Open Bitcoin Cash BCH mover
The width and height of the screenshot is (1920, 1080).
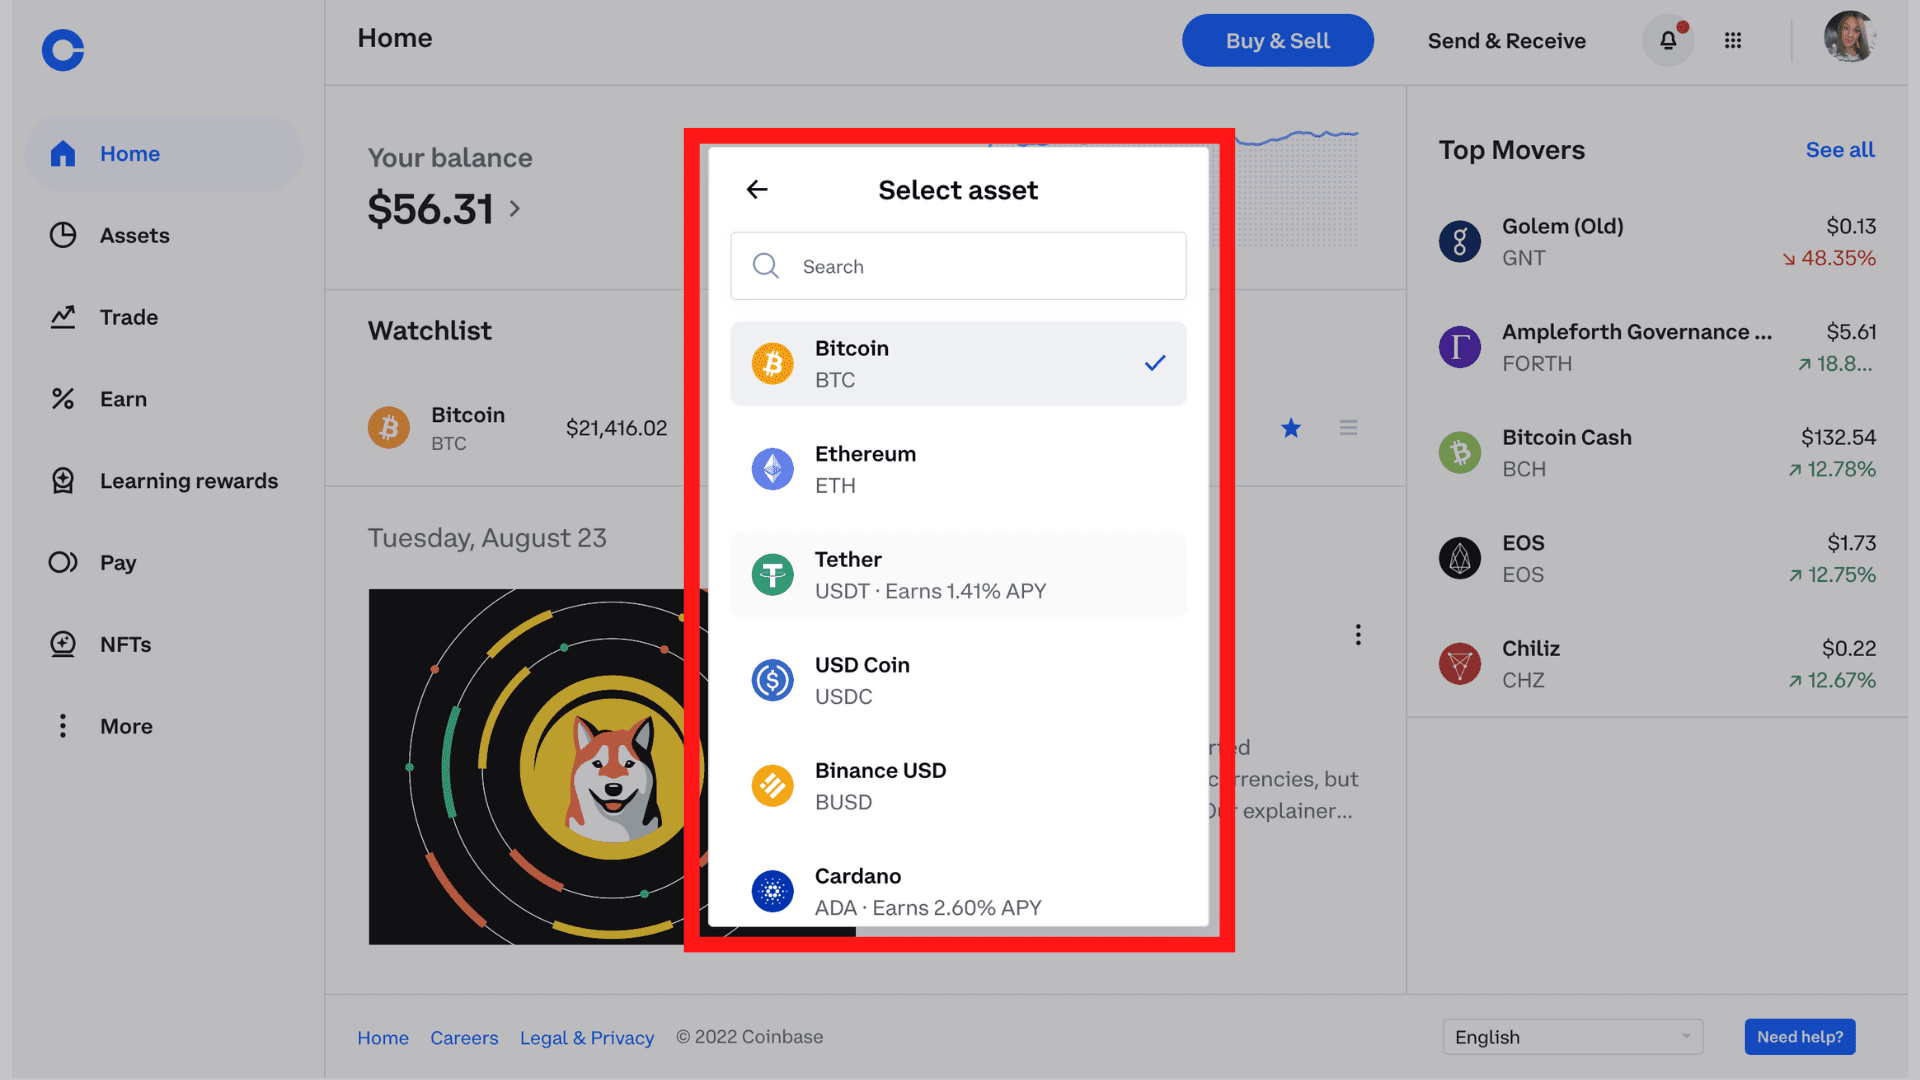[x=1657, y=453]
